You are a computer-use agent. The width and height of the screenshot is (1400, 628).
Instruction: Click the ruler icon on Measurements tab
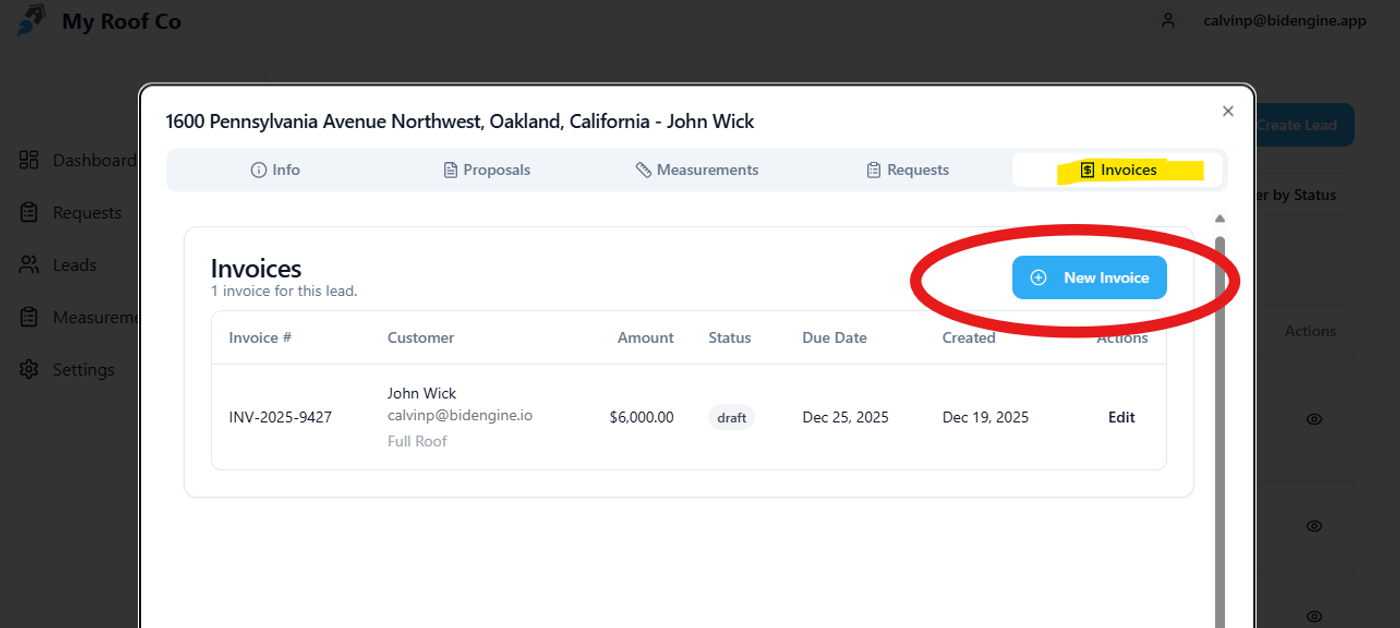coord(643,170)
